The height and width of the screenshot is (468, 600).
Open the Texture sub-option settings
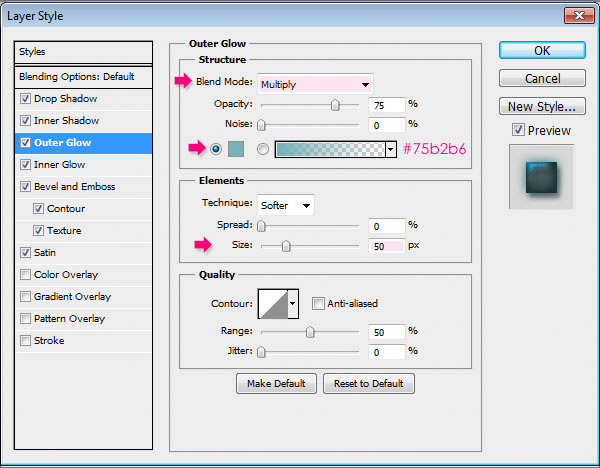pyautogui.click(x=64, y=231)
